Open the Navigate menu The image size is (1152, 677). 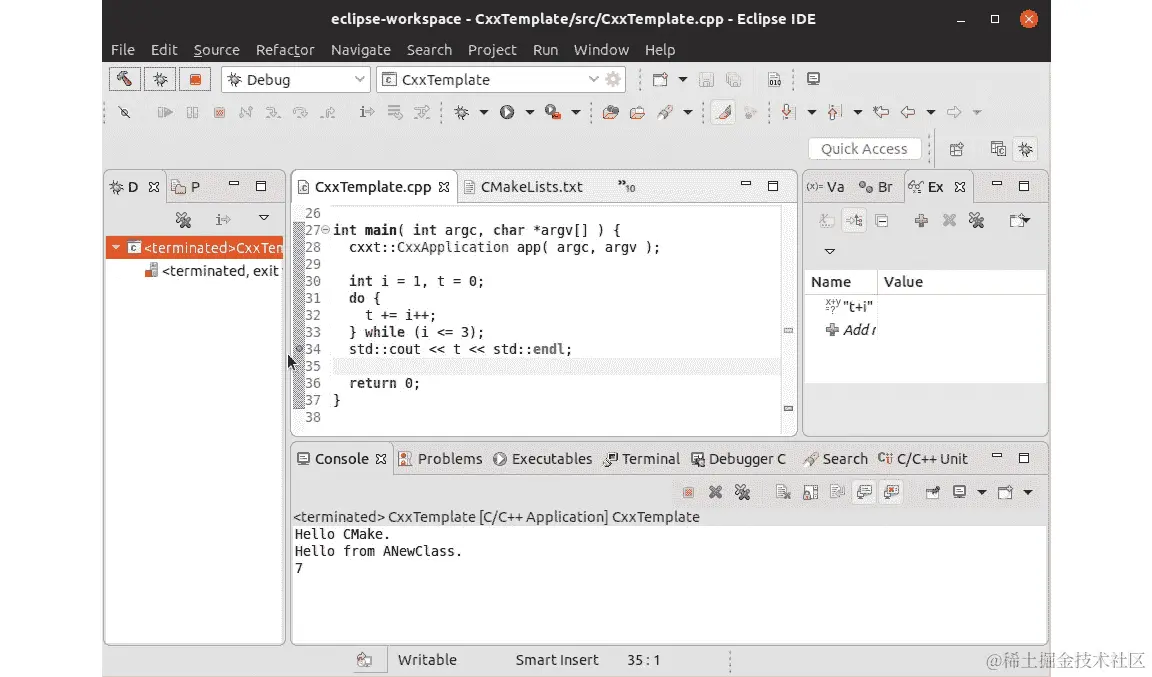coord(361,50)
